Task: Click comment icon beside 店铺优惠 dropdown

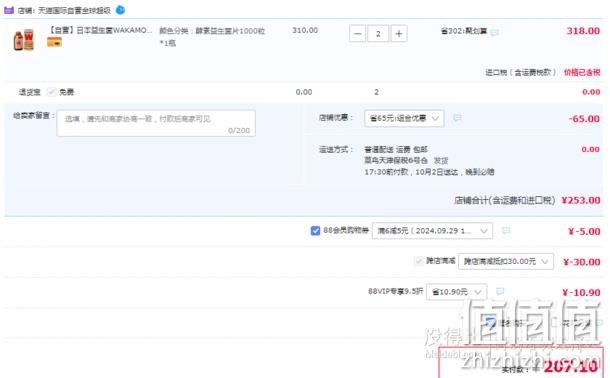Action: click(x=458, y=118)
